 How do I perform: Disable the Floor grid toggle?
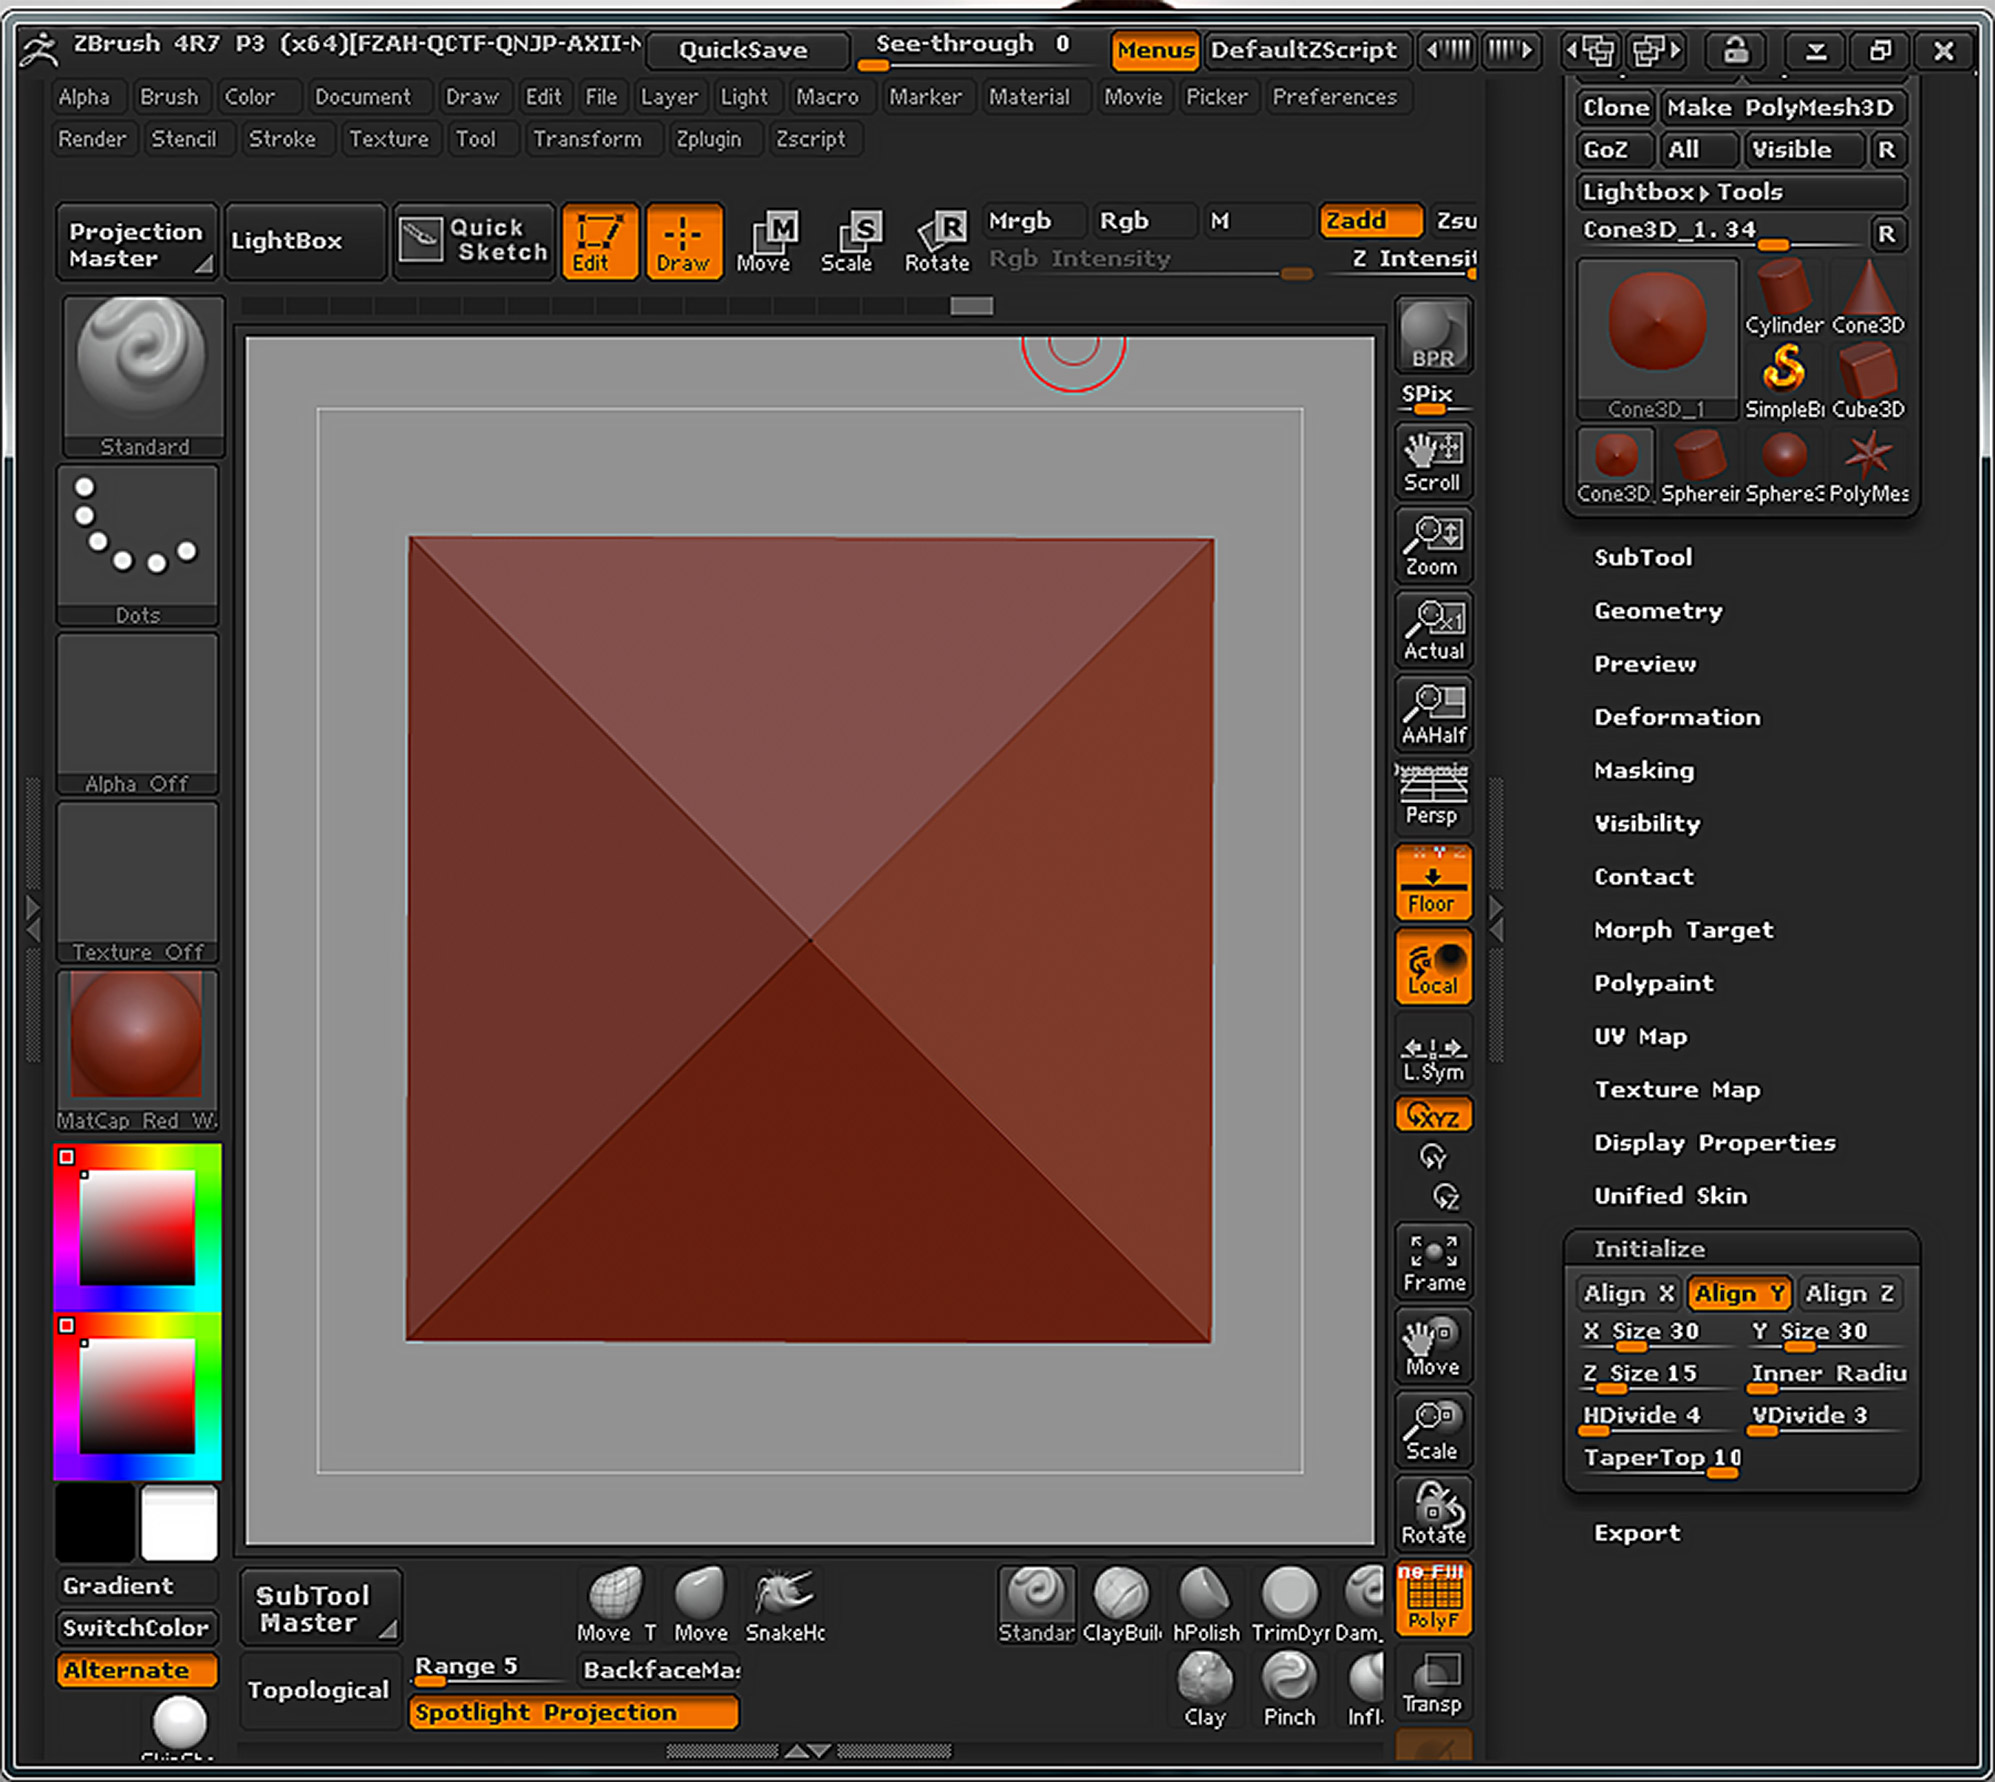[1432, 883]
